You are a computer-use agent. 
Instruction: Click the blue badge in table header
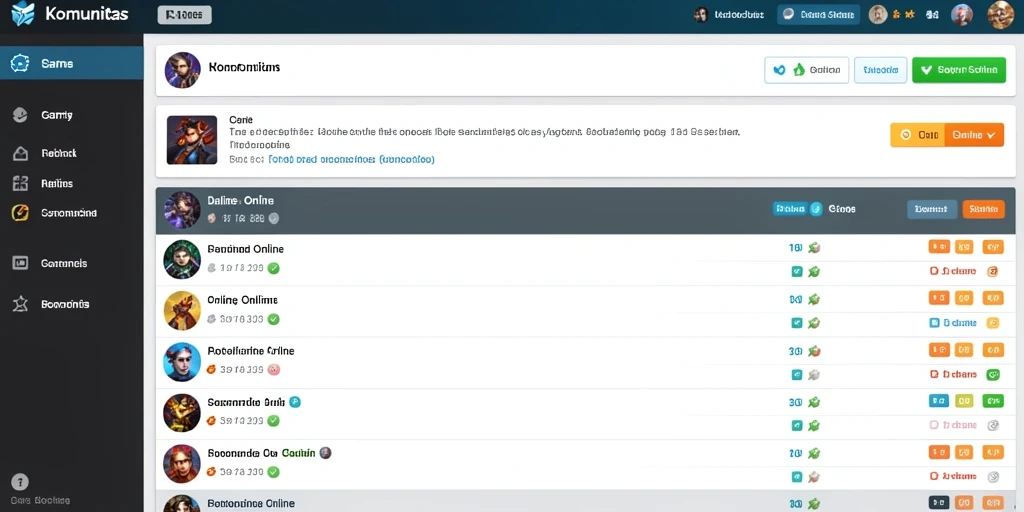[789, 209]
